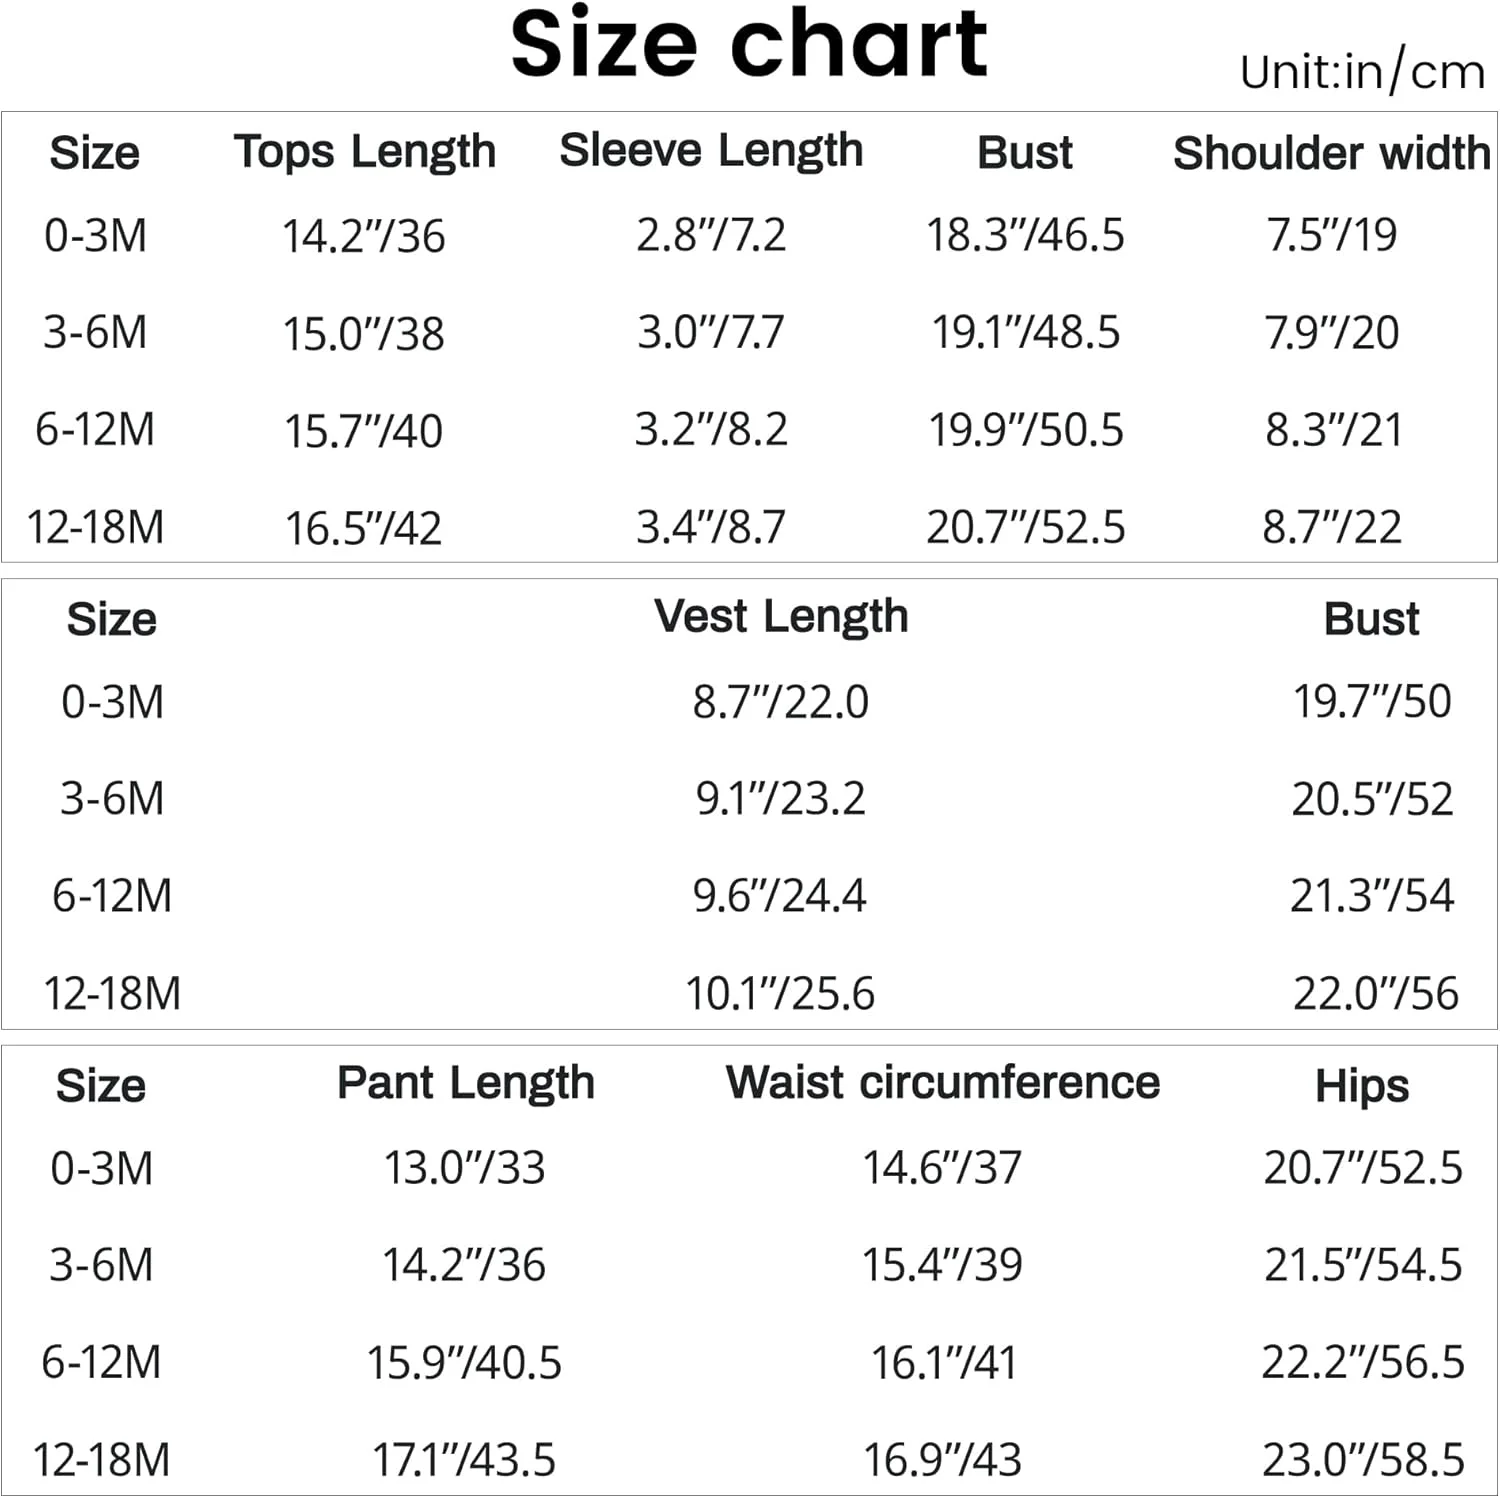The width and height of the screenshot is (1500, 1498).
Task: Click the Tops Length value 16.5"/42
Action: click(x=363, y=528)
